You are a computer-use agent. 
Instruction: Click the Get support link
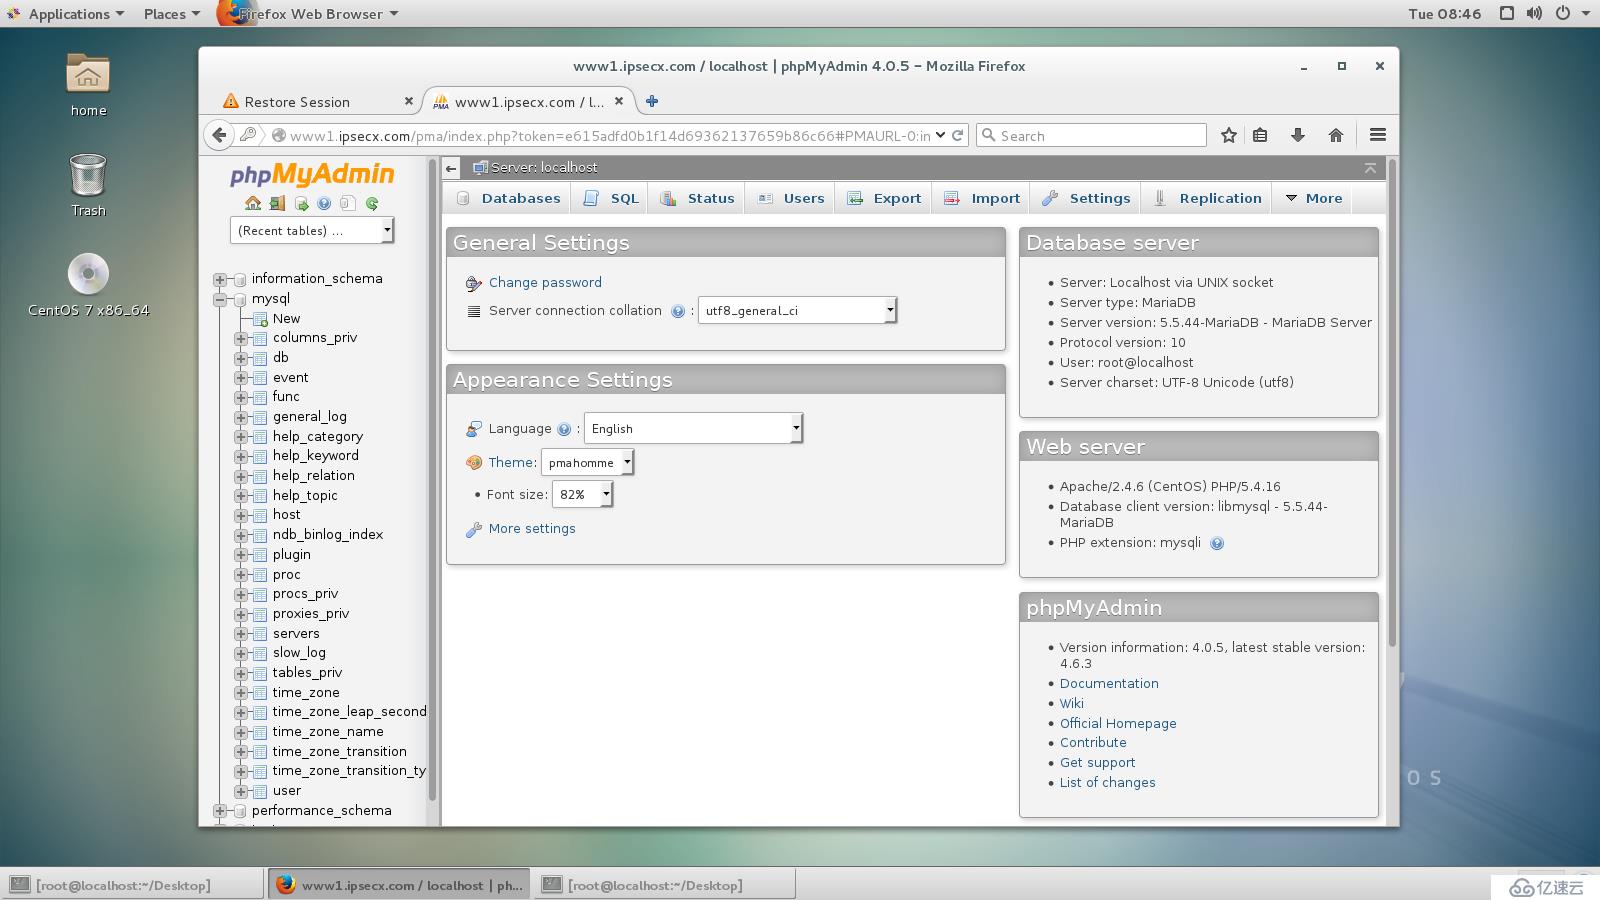[x=1097, y=763]
